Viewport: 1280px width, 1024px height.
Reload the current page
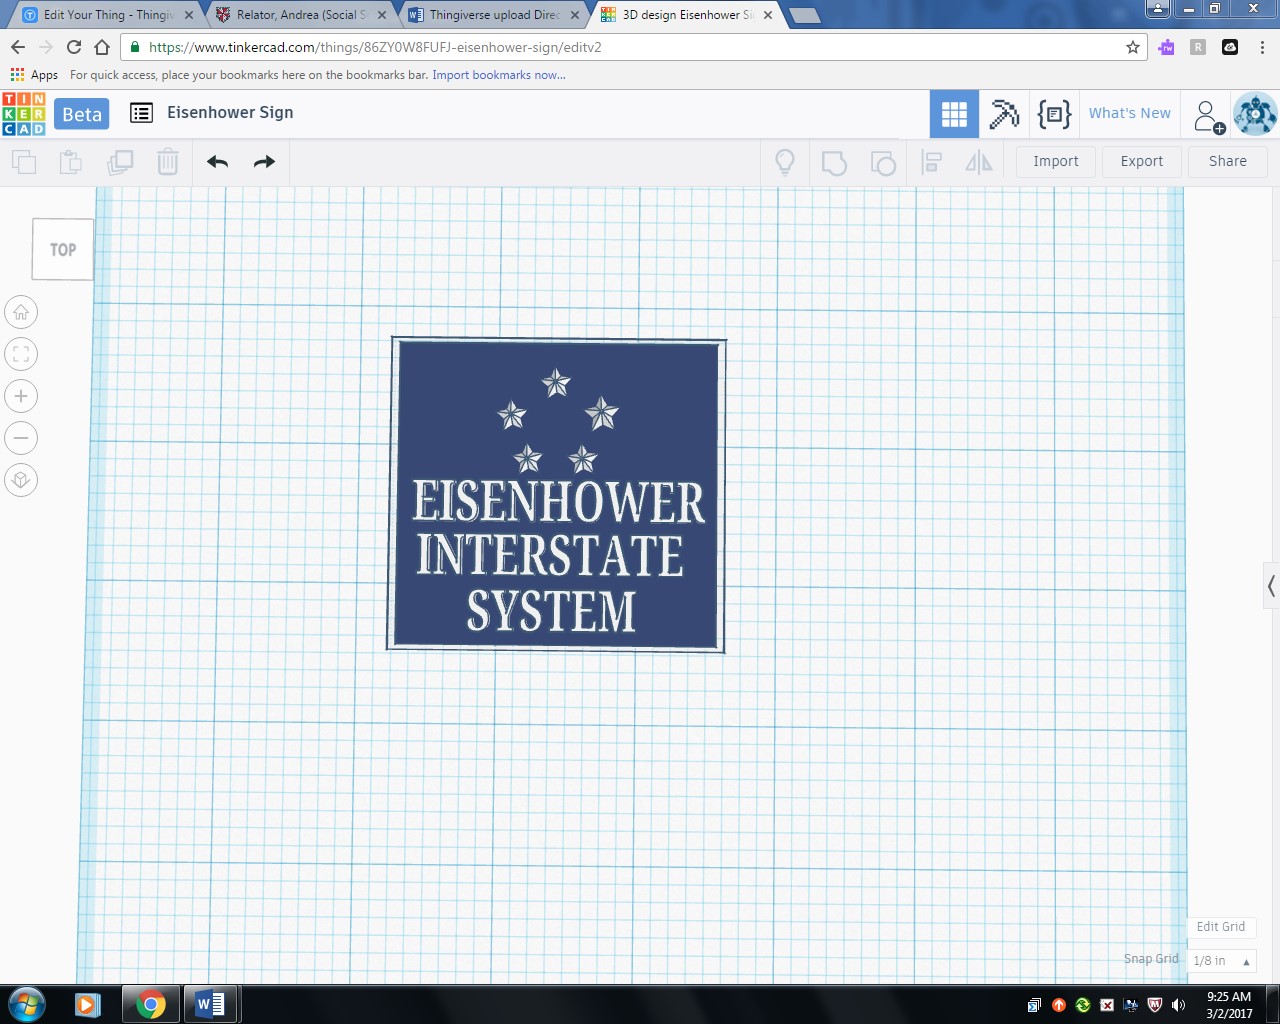click(x=74, y=47)
